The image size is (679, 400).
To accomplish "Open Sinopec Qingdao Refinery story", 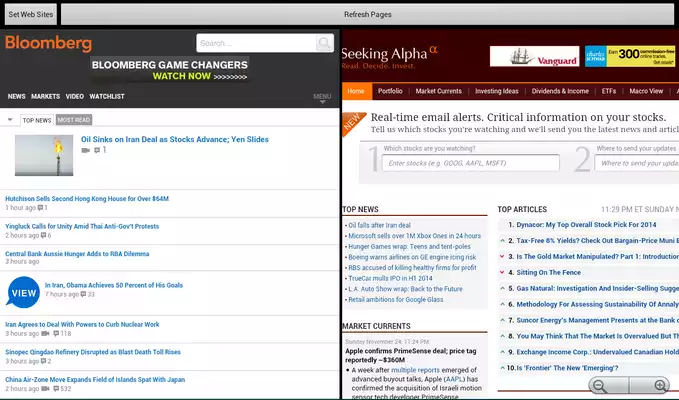I will 93,352.
